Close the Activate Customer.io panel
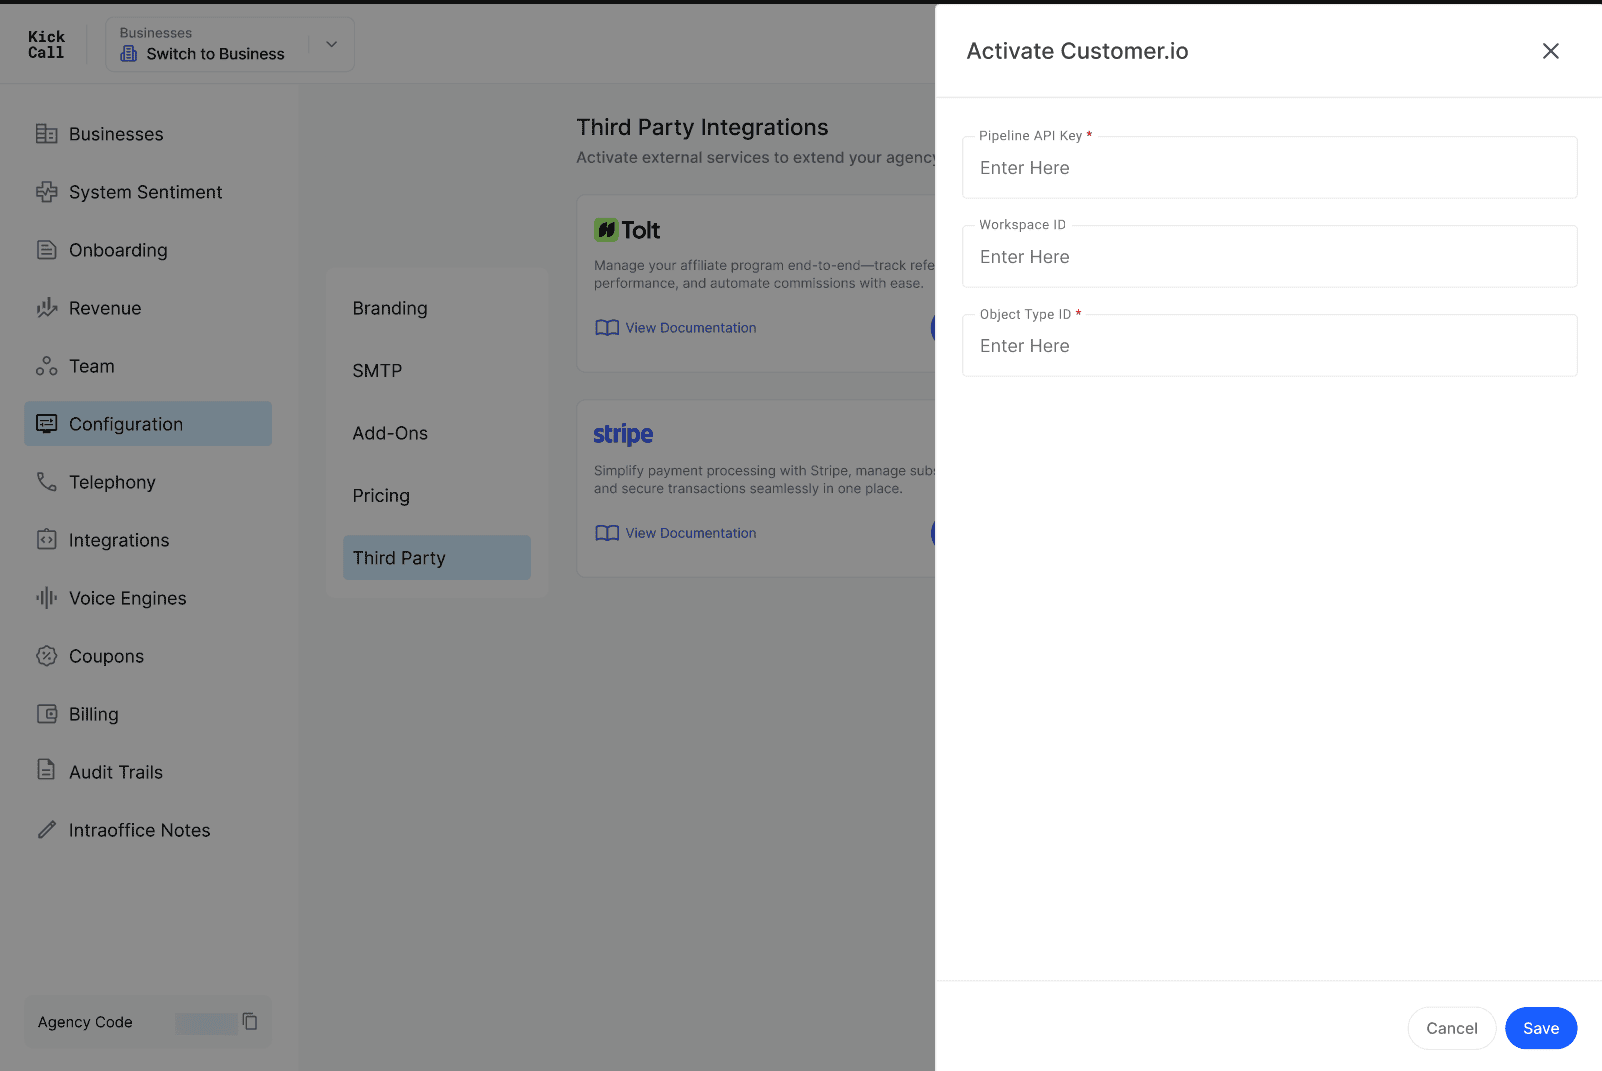 click(1550, 51)
